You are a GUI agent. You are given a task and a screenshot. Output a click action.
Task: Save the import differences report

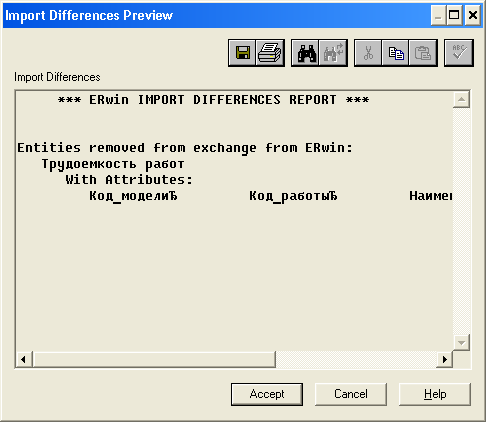pos(242,53)
